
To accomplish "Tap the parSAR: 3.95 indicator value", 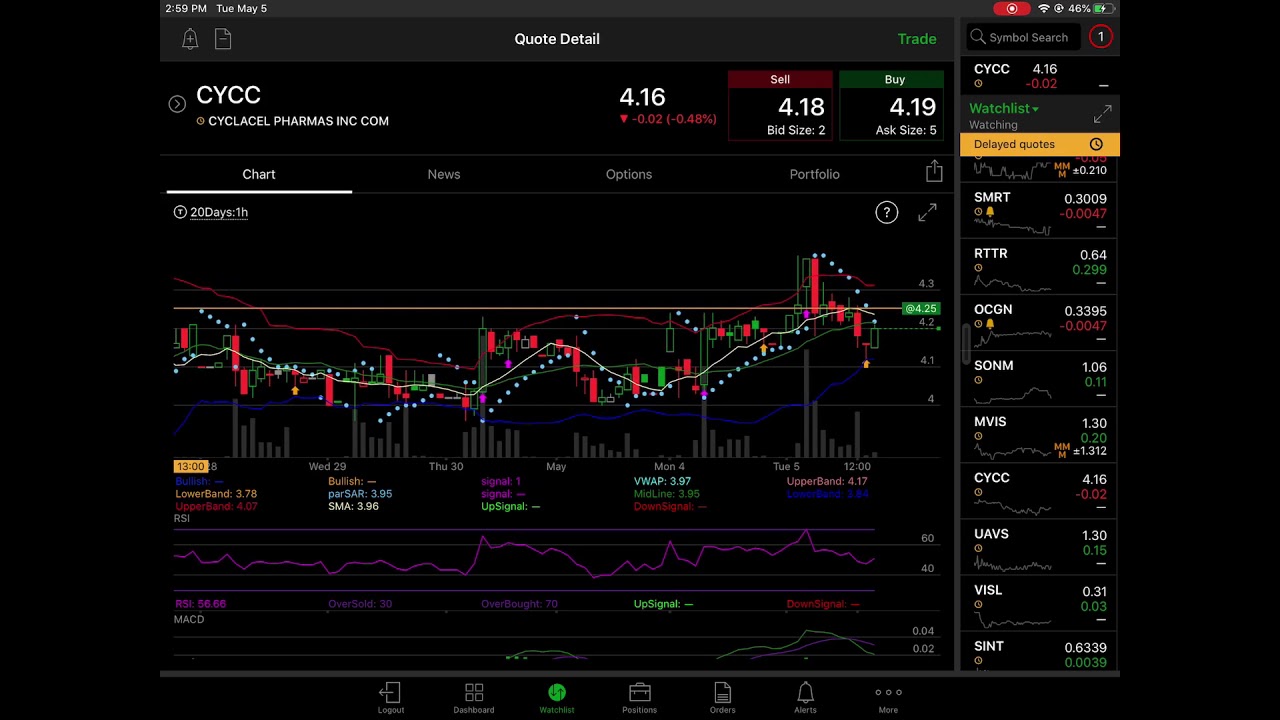I will coord(360,494).
